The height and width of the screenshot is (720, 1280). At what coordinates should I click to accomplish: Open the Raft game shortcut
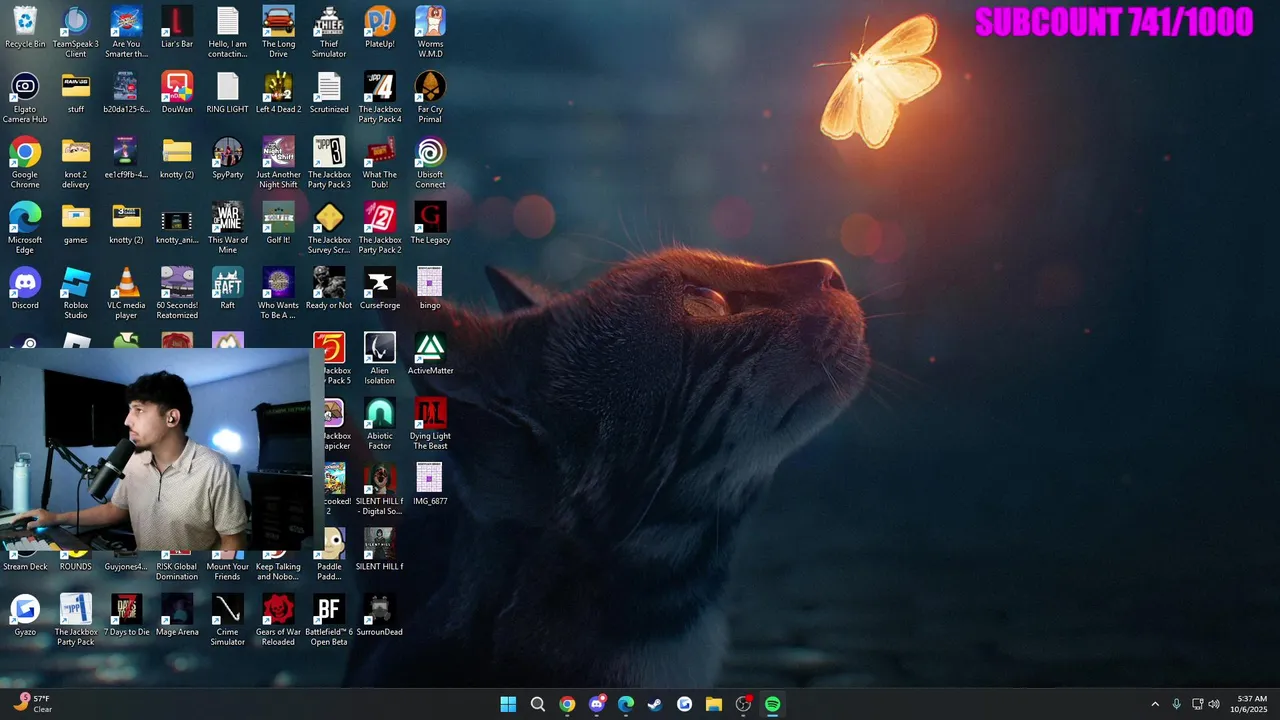tap(228, 288)
